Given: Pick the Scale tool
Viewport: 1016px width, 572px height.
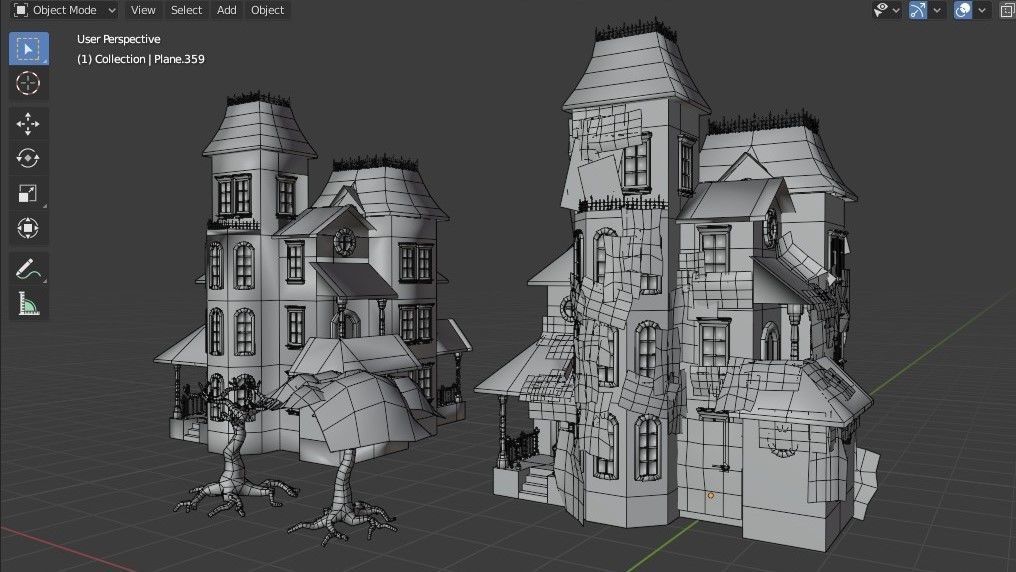Looking at the screenshot, I should pyautogui.click(x=28, y=193).
